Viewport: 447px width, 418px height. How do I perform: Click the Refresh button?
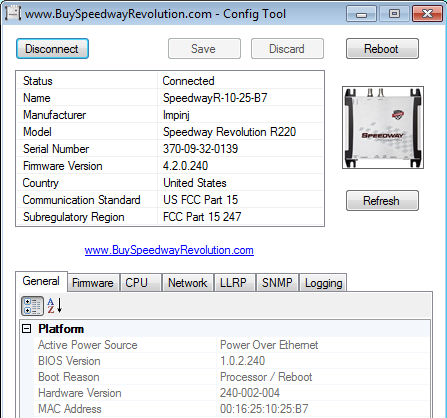point(382,201)
